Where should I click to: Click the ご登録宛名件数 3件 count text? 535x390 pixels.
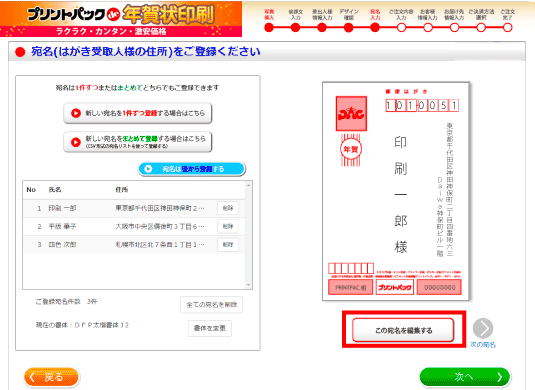67,302
